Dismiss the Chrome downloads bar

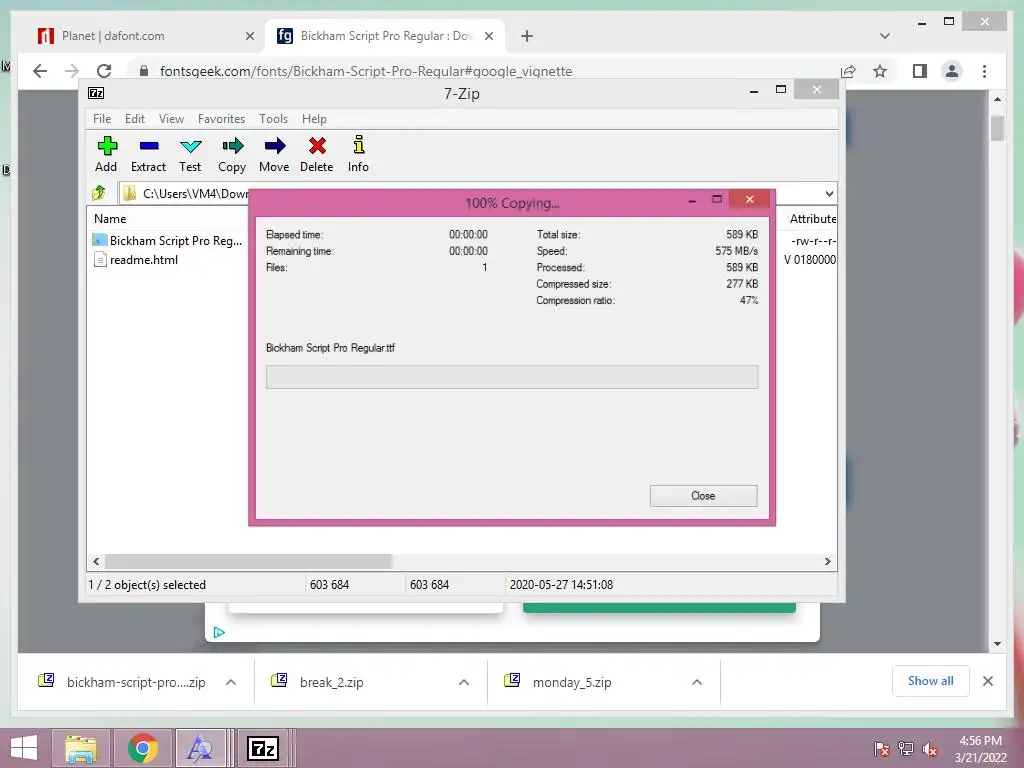pos(987,681)
